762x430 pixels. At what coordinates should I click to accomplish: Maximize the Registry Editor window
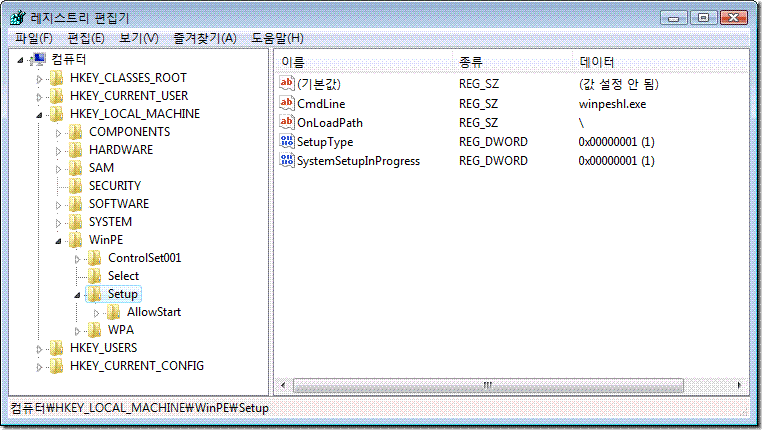pos(703,18)
